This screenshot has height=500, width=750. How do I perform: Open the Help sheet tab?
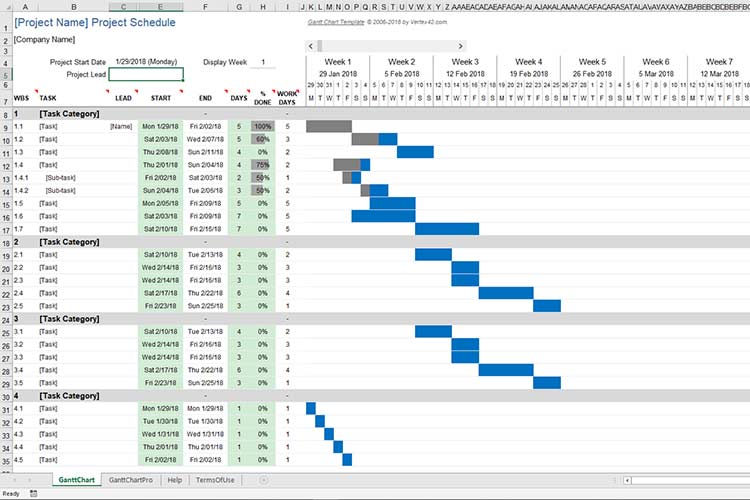pyautogui.click(x=175, y=481)
